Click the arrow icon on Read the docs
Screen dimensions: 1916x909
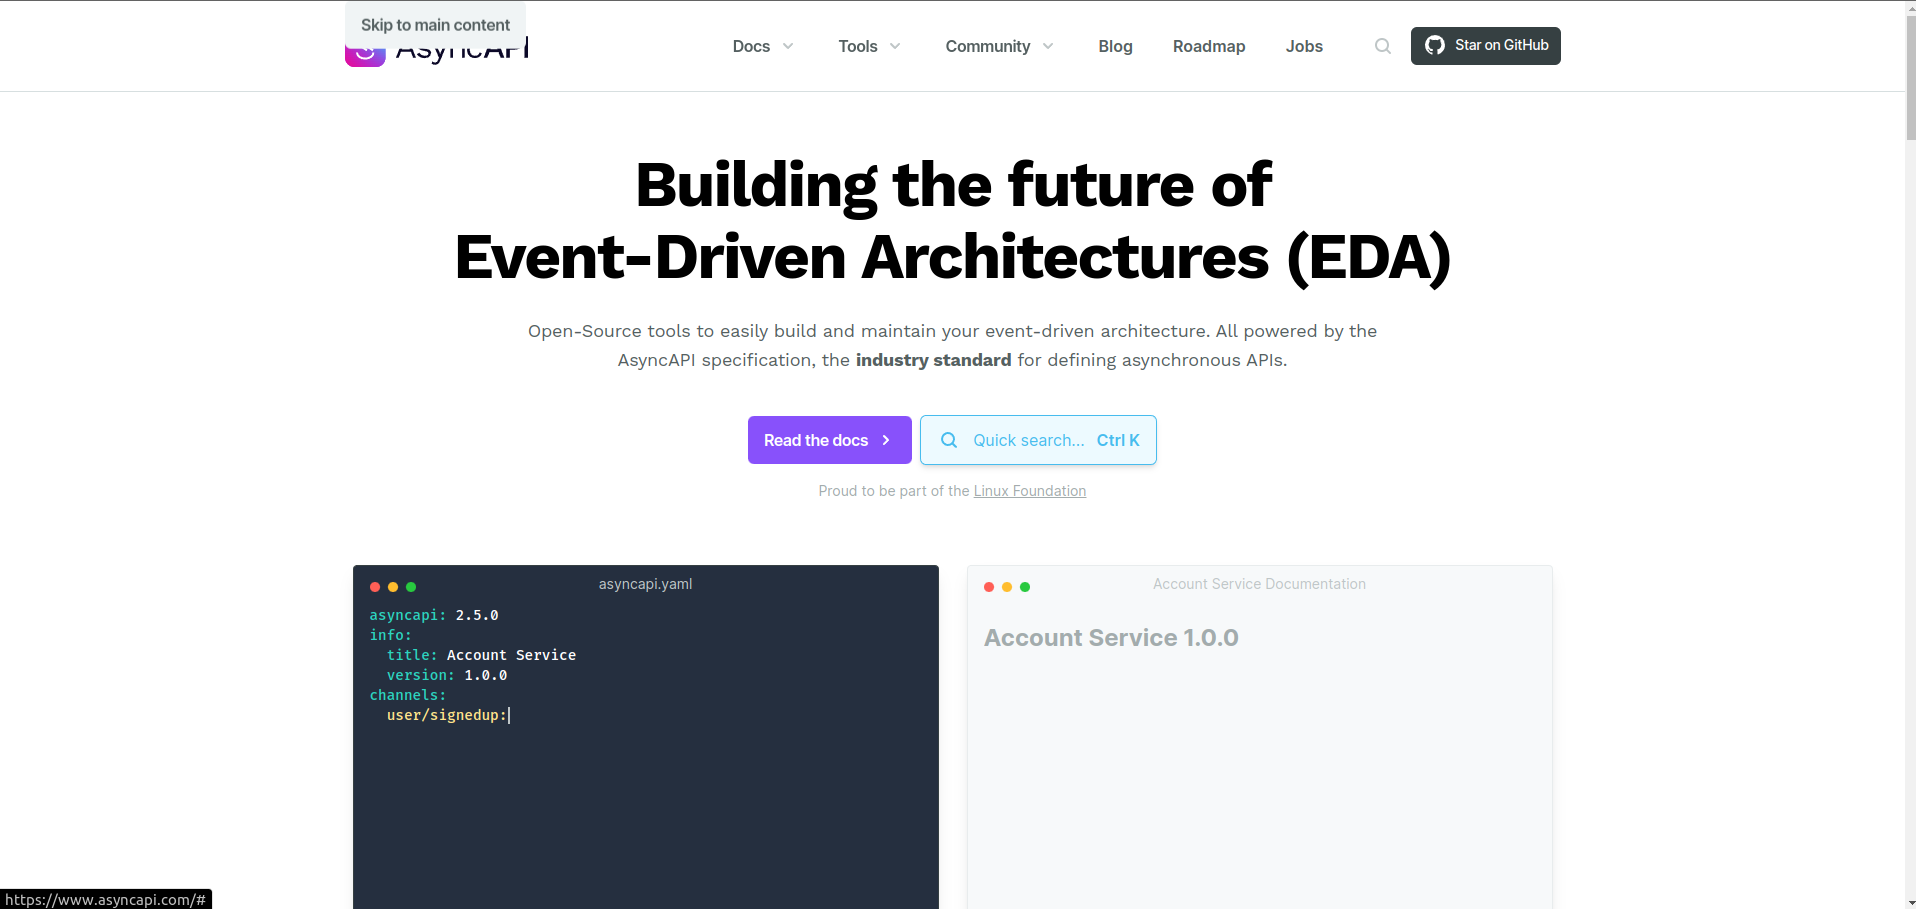[886, 440]
